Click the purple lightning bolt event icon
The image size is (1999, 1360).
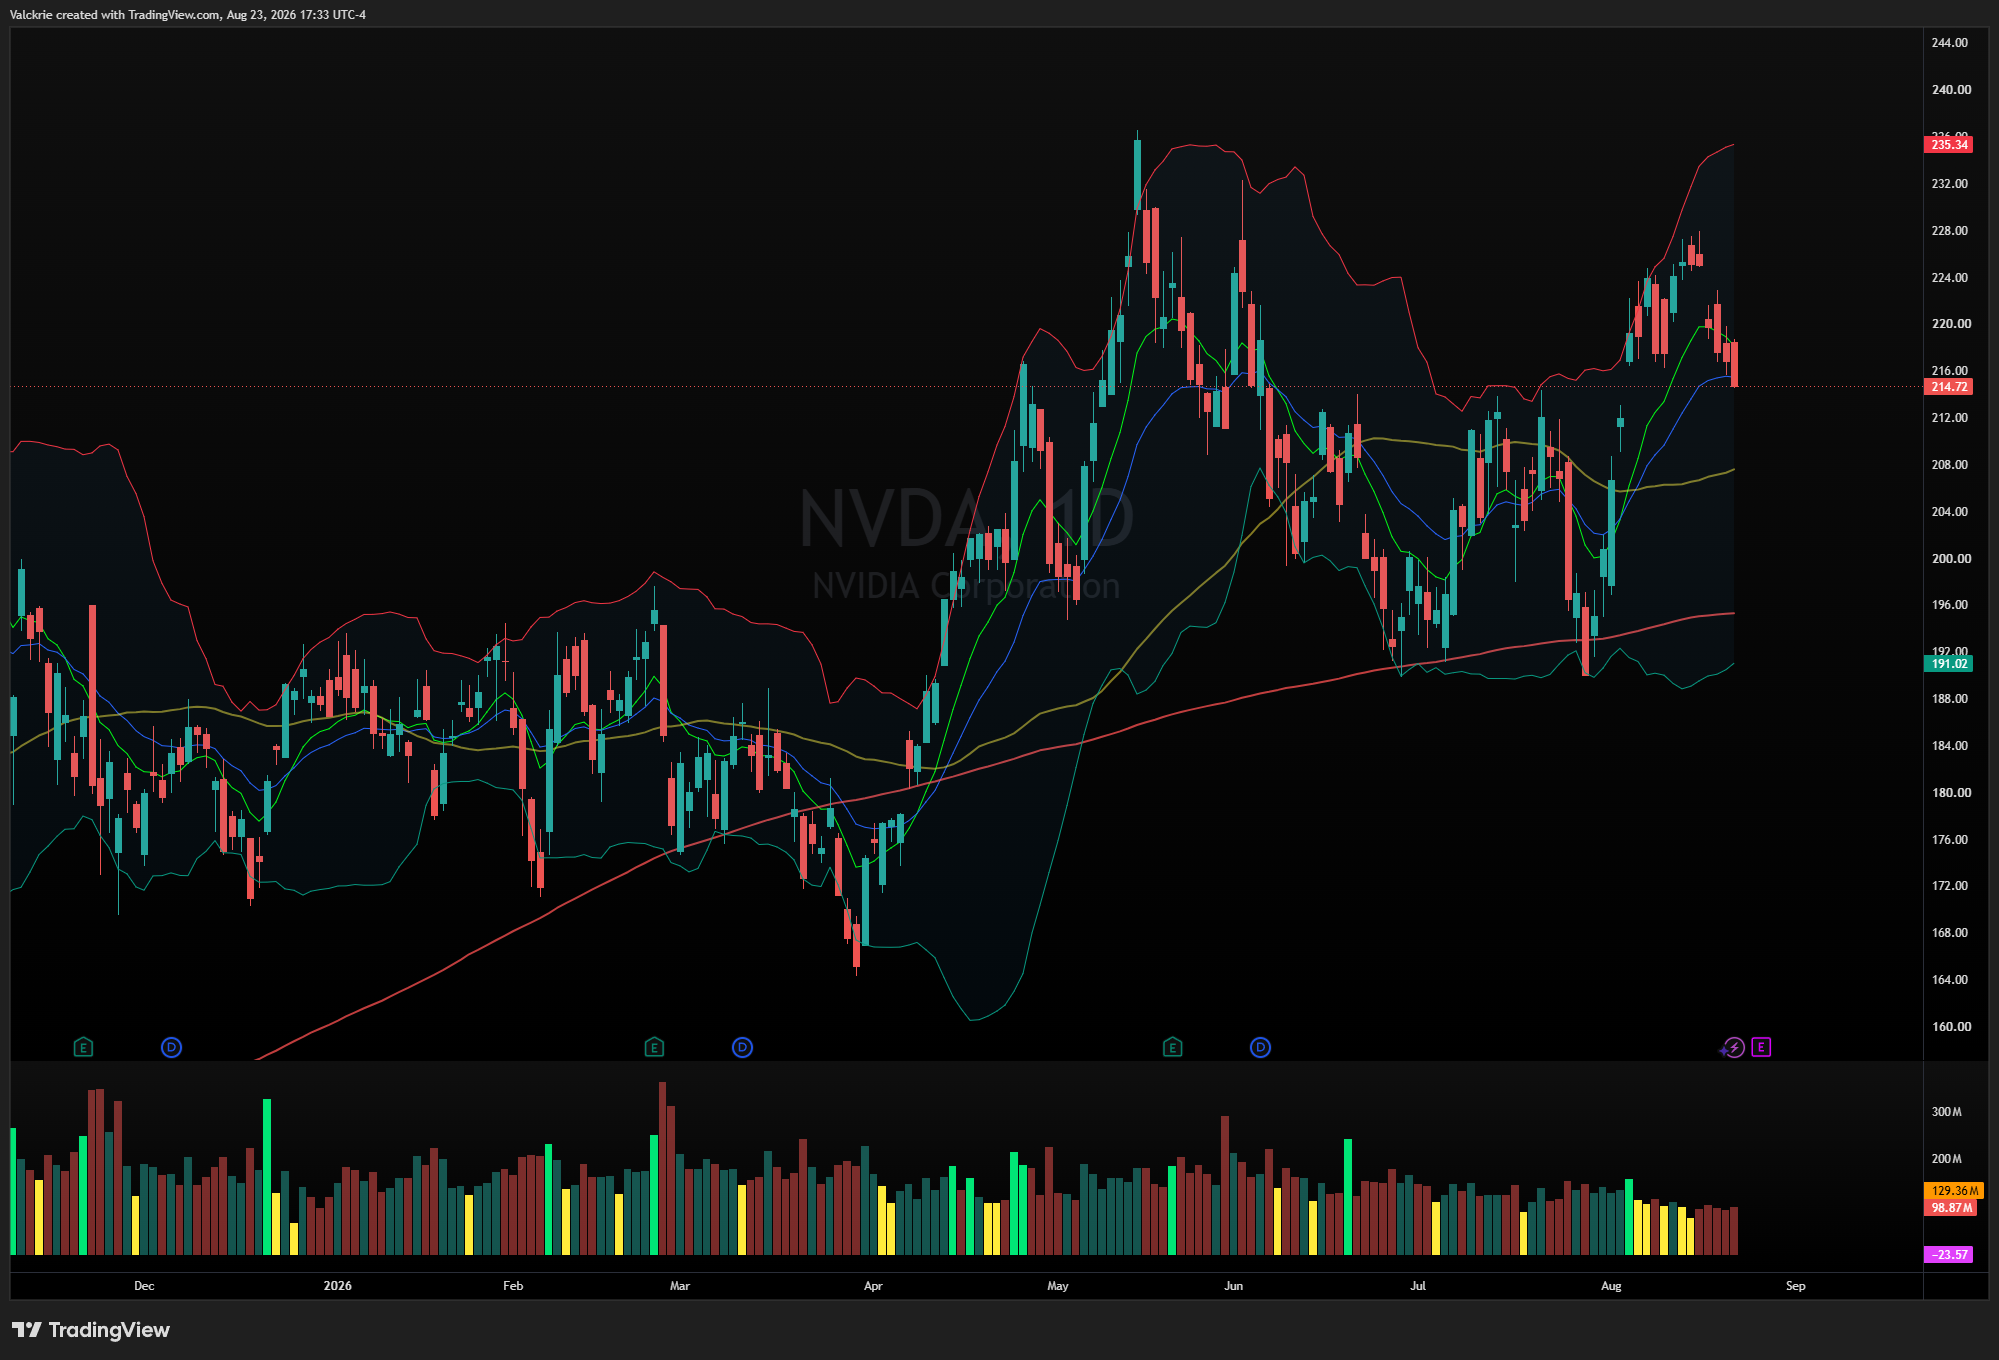point(1734,1047)
